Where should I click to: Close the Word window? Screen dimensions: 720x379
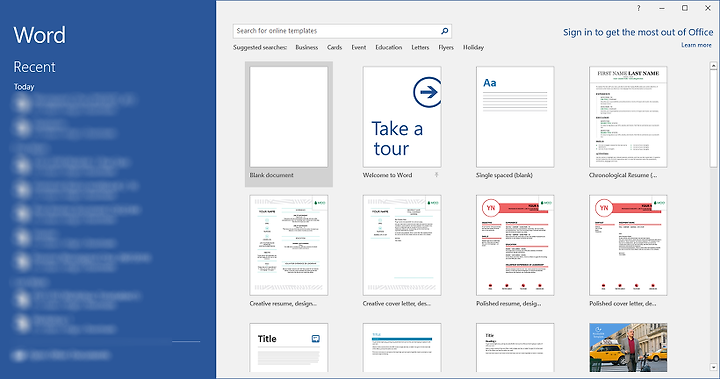[x=708, y=8]
